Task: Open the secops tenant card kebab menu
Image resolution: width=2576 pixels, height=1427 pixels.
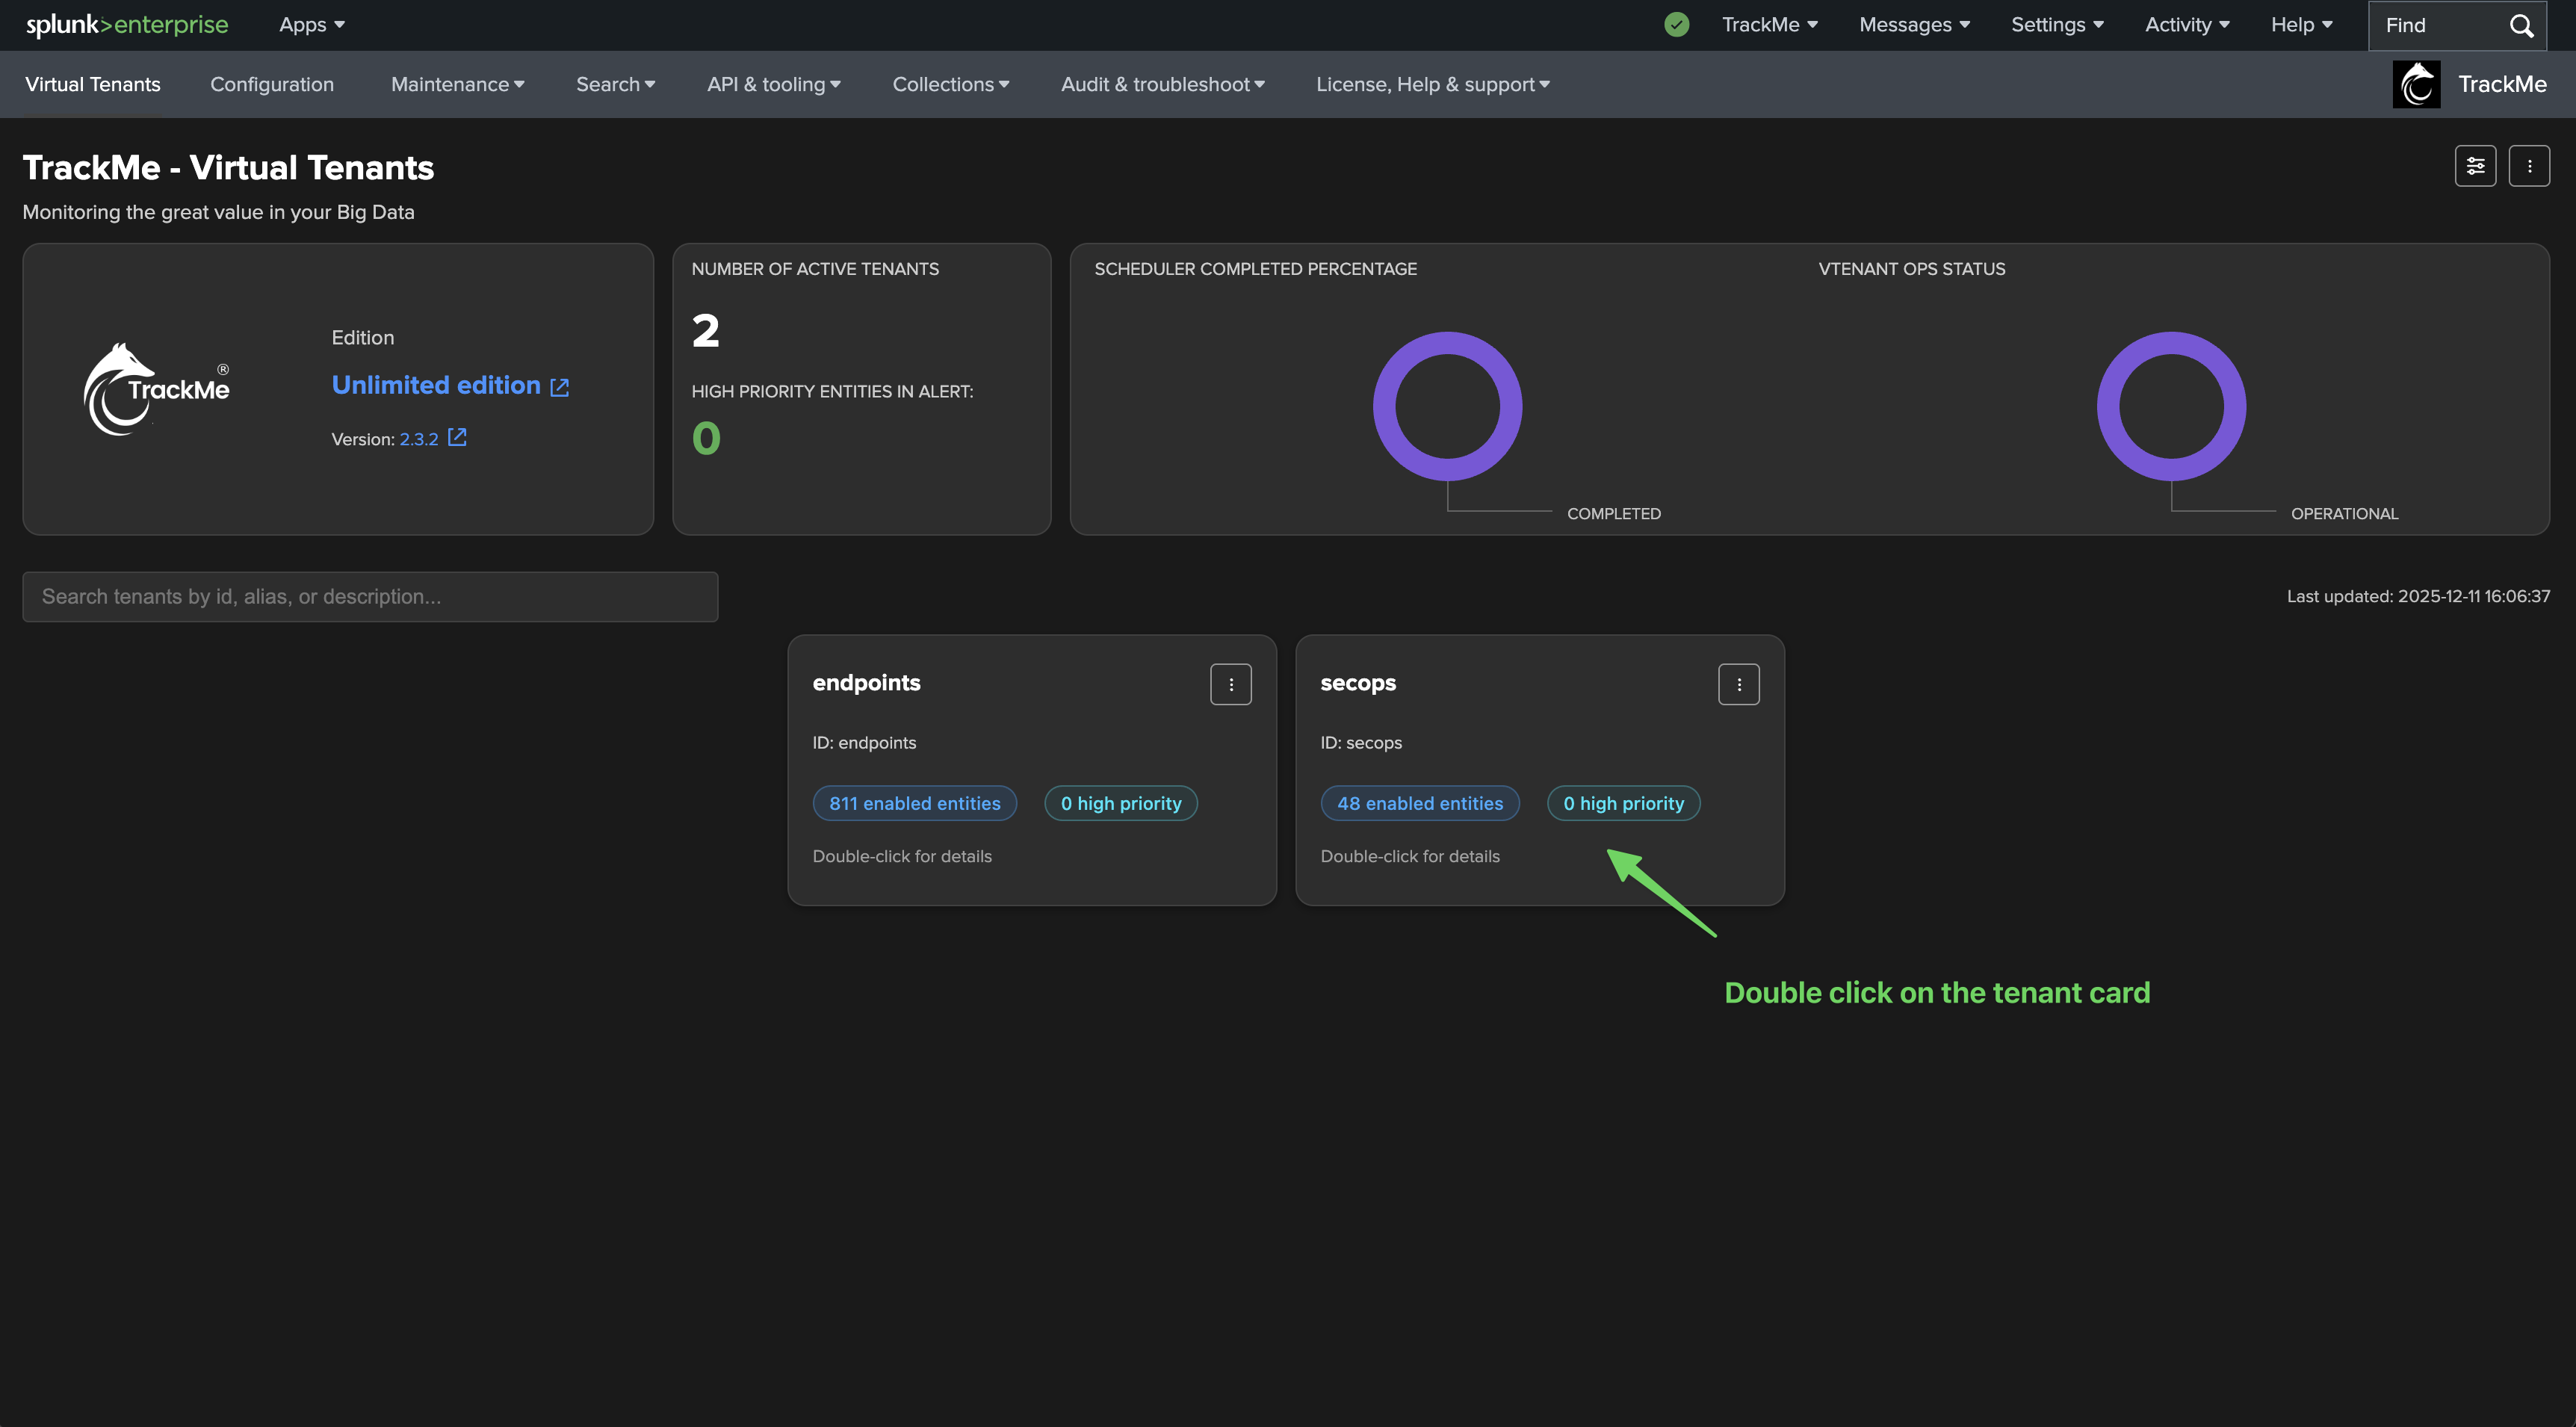Action: pos(1738,685)
